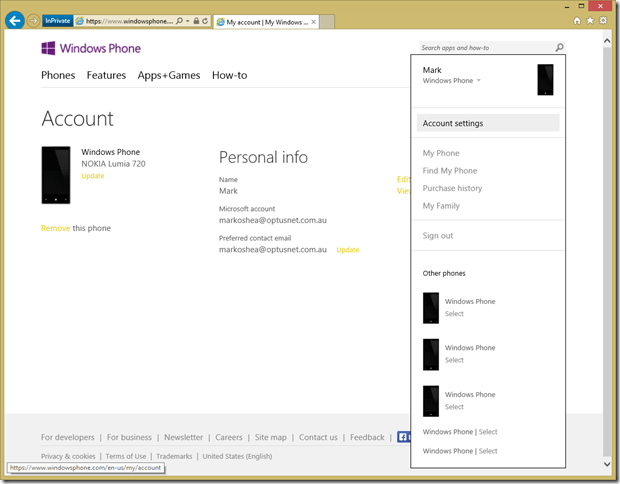The height and width of the screenshot is (484, 620).
Task: Go back with the browser back arrow
Action: tap(15, 21)
